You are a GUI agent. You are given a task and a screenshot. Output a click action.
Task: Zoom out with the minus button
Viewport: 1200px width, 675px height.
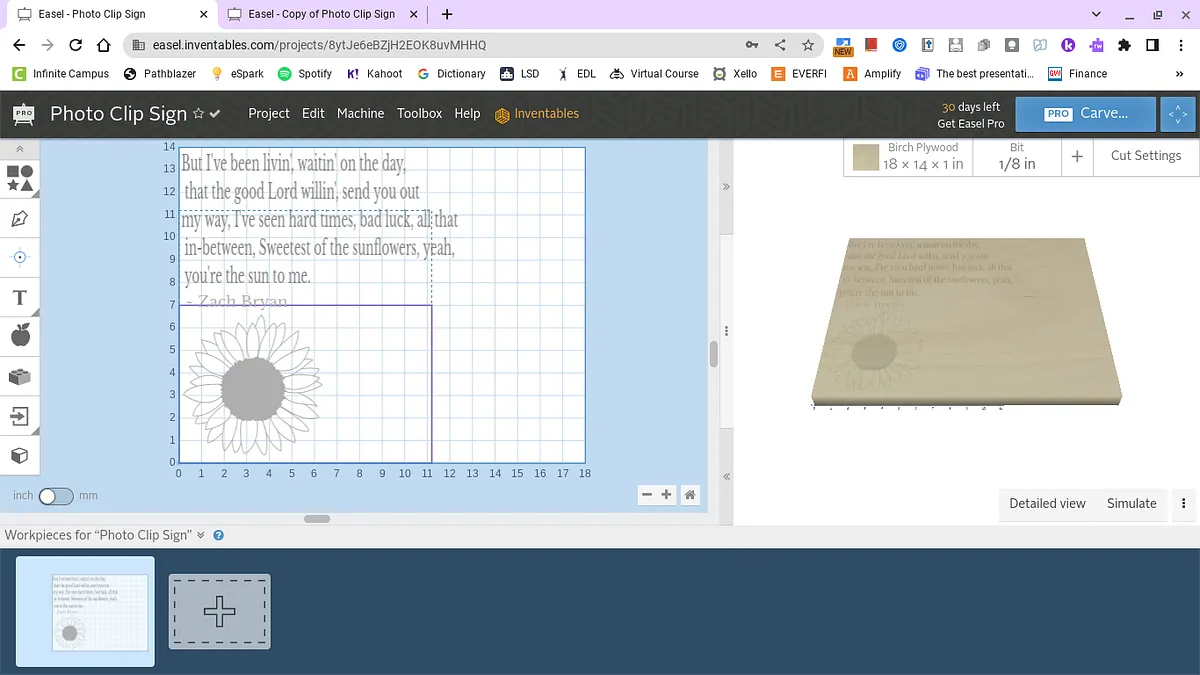pos(647,494)
